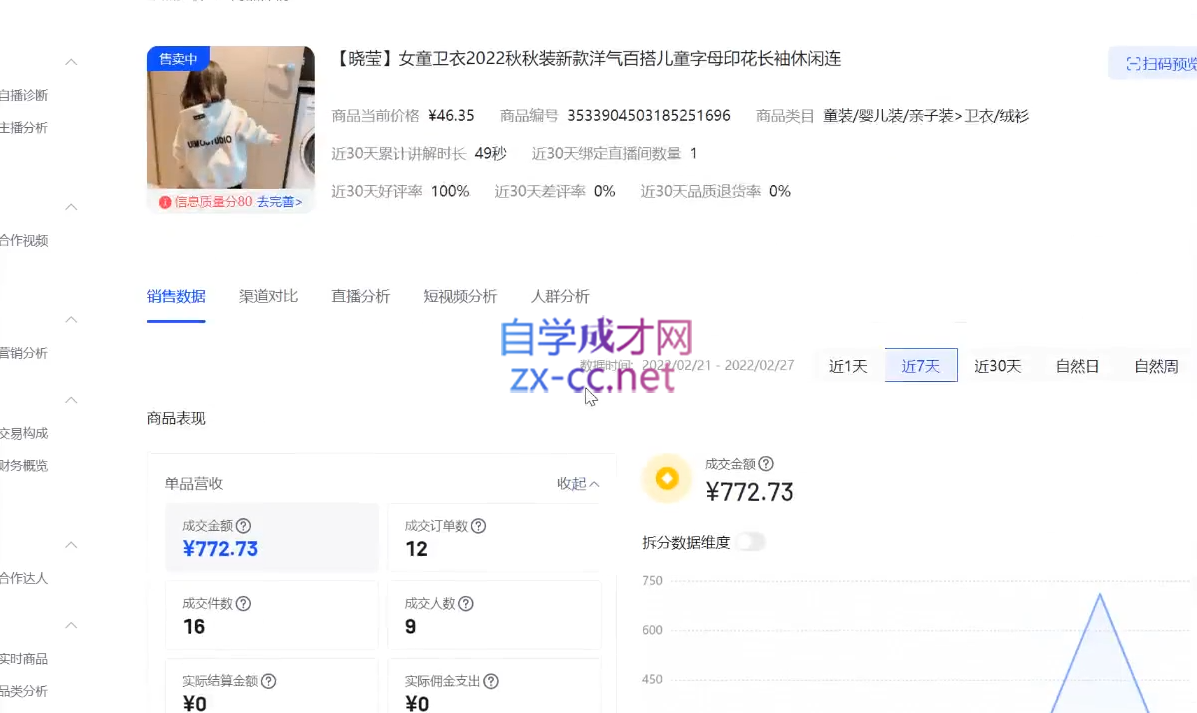Click help icon beside 实际佣金支出
Screen dimensions: 1197x713
pos(491,681)
